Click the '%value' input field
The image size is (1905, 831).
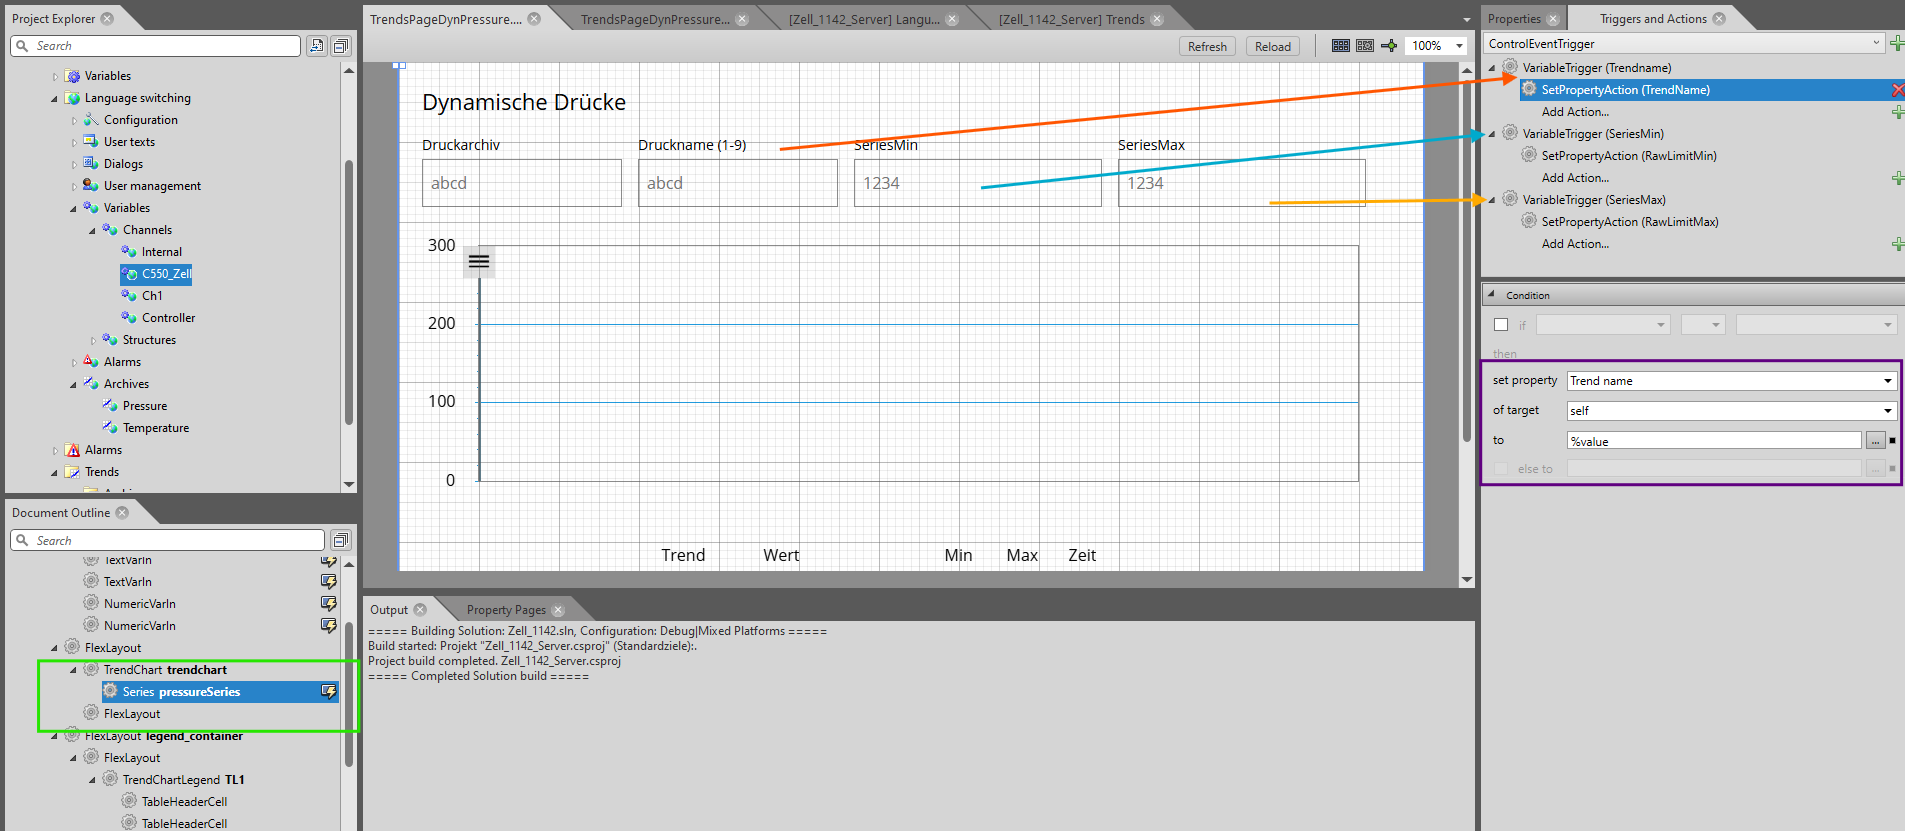1713,441
